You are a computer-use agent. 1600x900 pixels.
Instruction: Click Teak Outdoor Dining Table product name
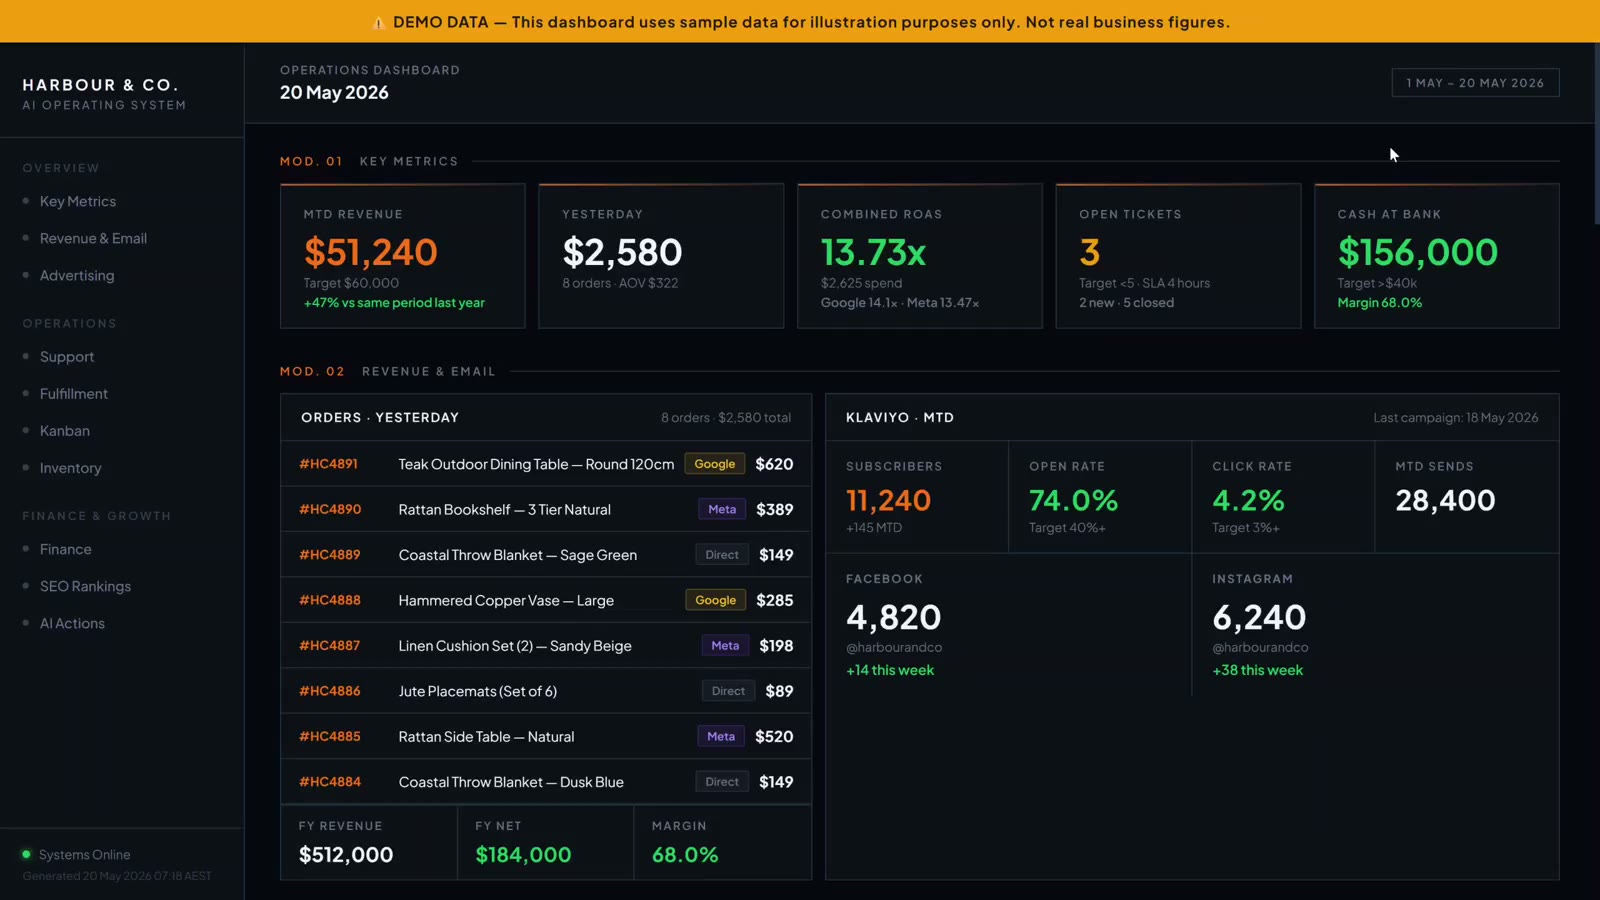pos(536,464)
